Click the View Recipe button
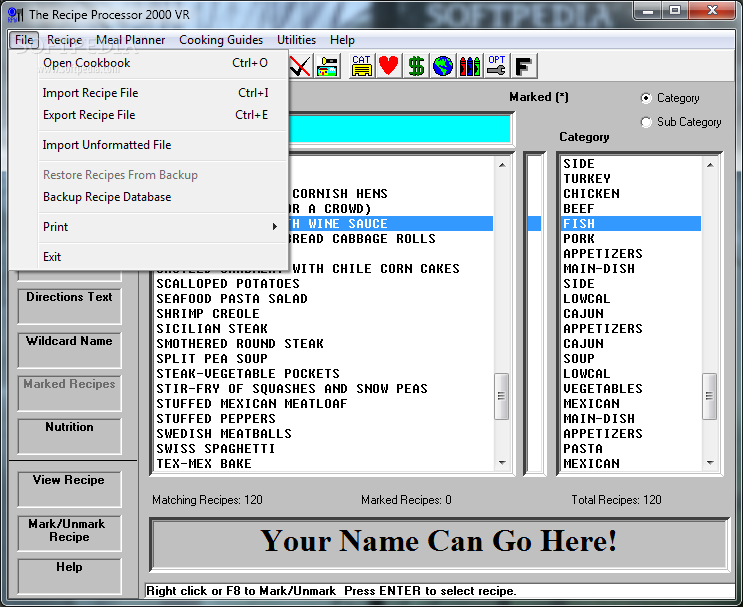 pyautogui.click(x=69, y=489)
